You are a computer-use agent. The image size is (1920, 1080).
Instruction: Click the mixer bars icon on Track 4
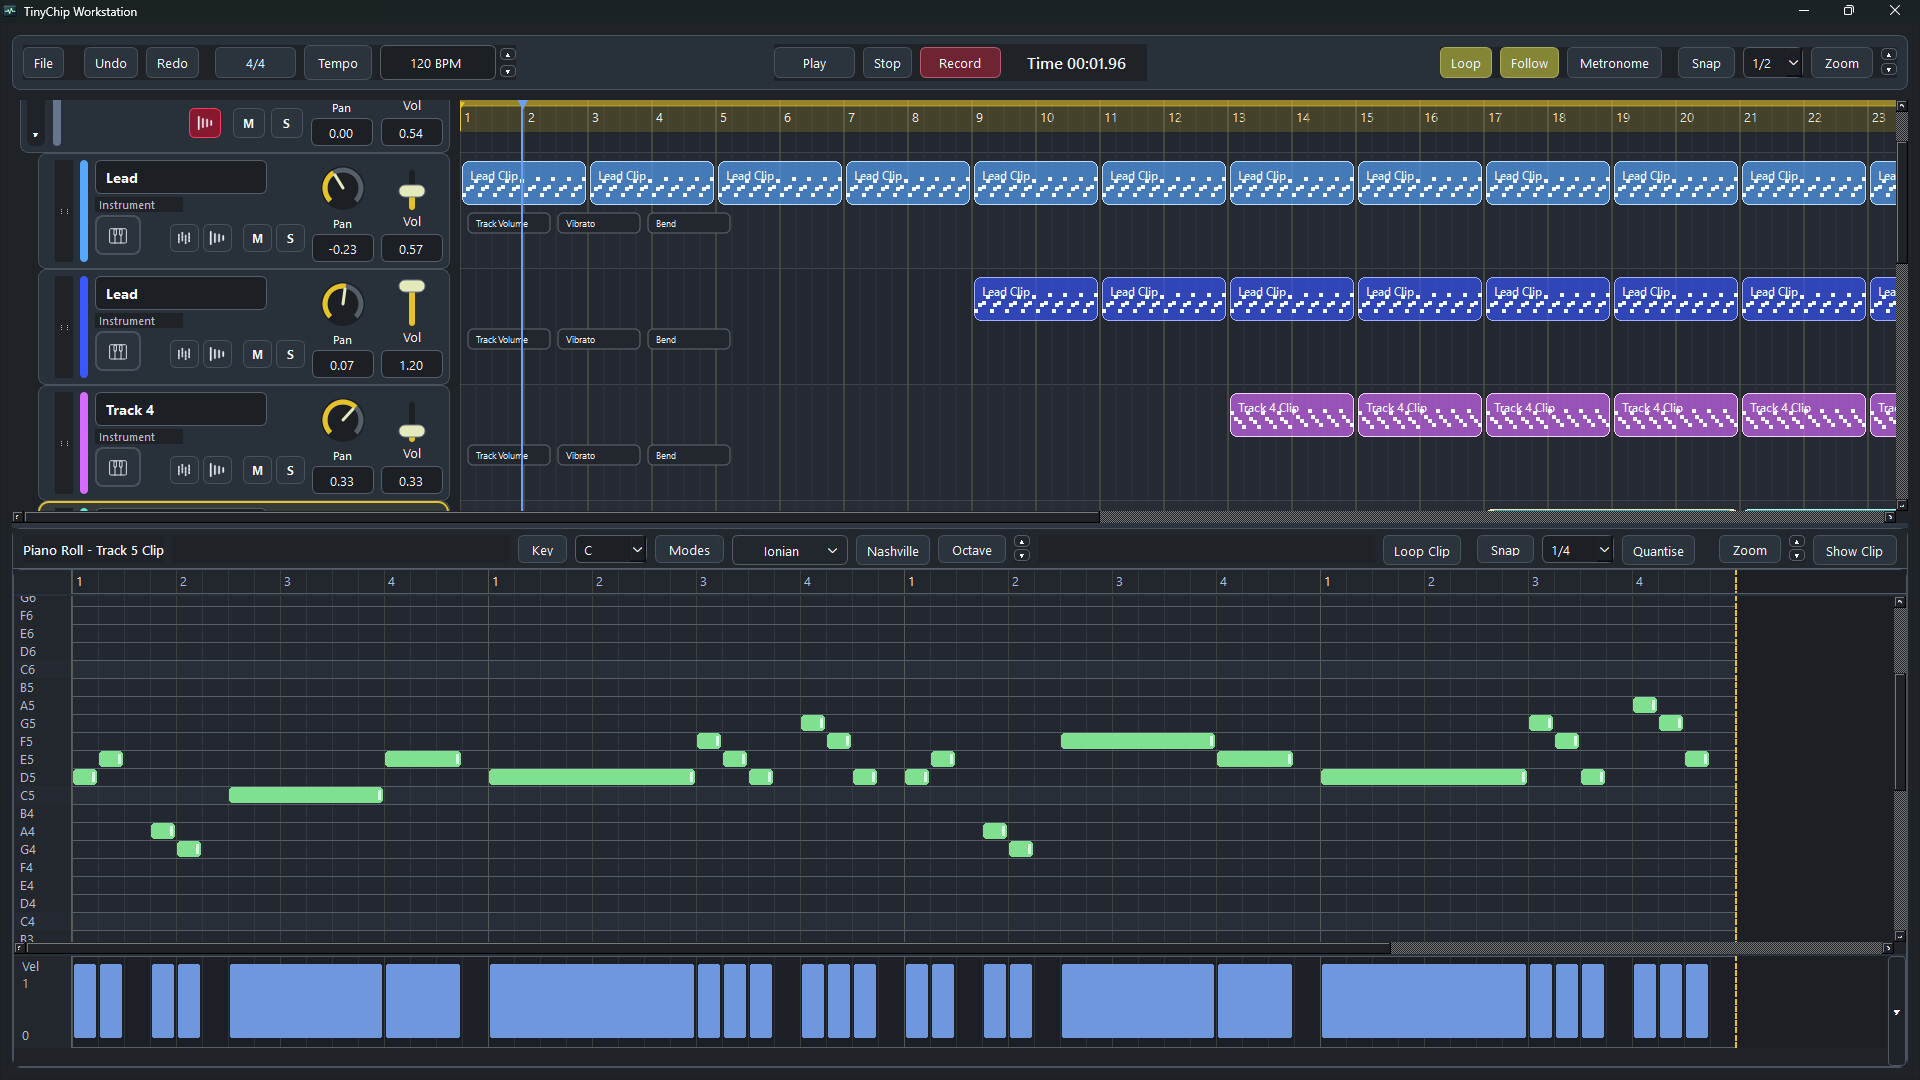(184, 470)
